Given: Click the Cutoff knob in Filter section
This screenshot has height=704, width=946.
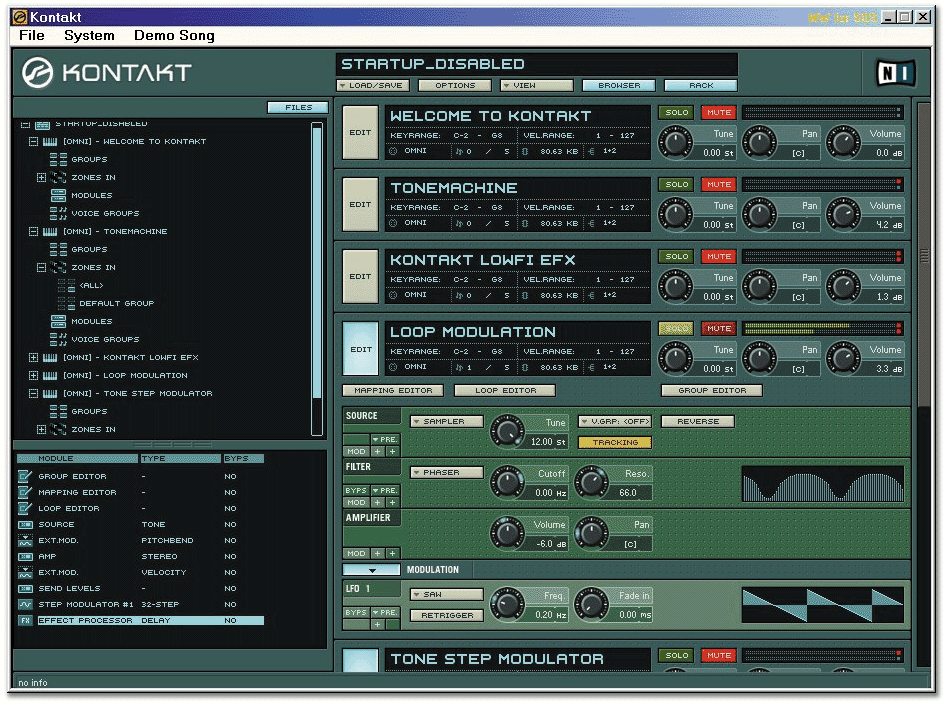Looking at the screenshot, I should 508,484.
